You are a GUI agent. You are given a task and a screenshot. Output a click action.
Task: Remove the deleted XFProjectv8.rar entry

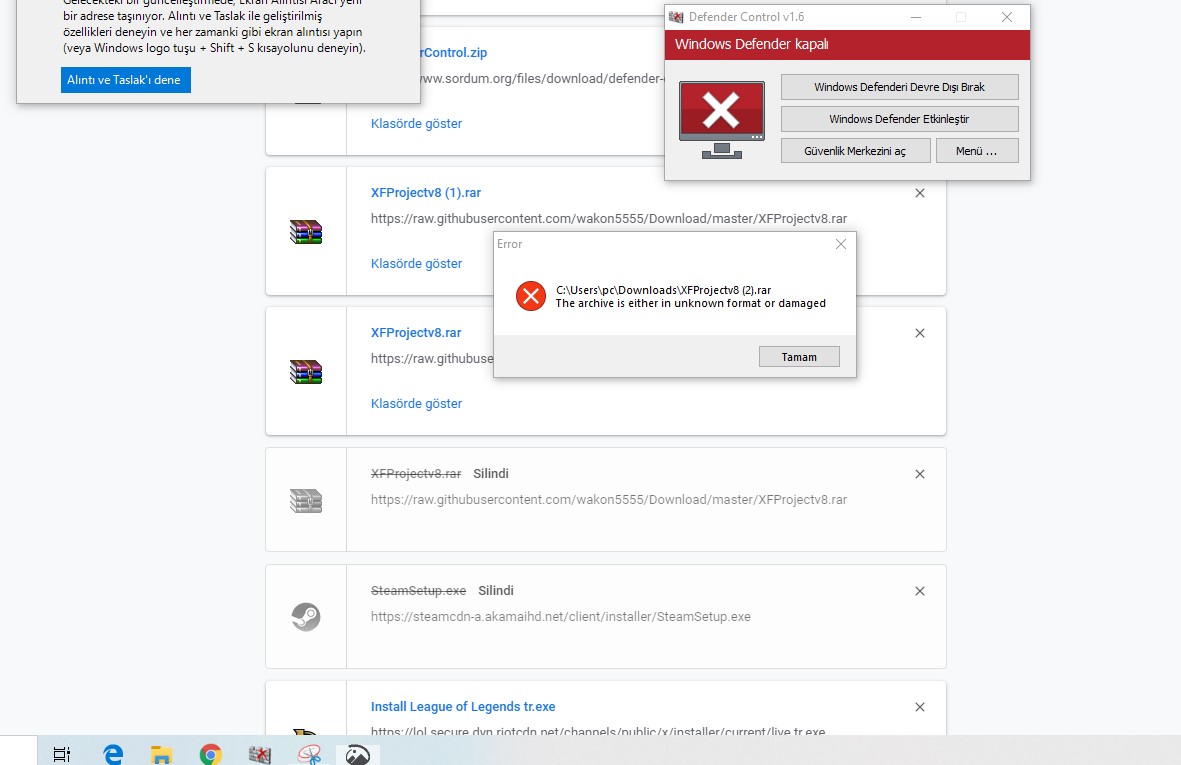[920, 474]
